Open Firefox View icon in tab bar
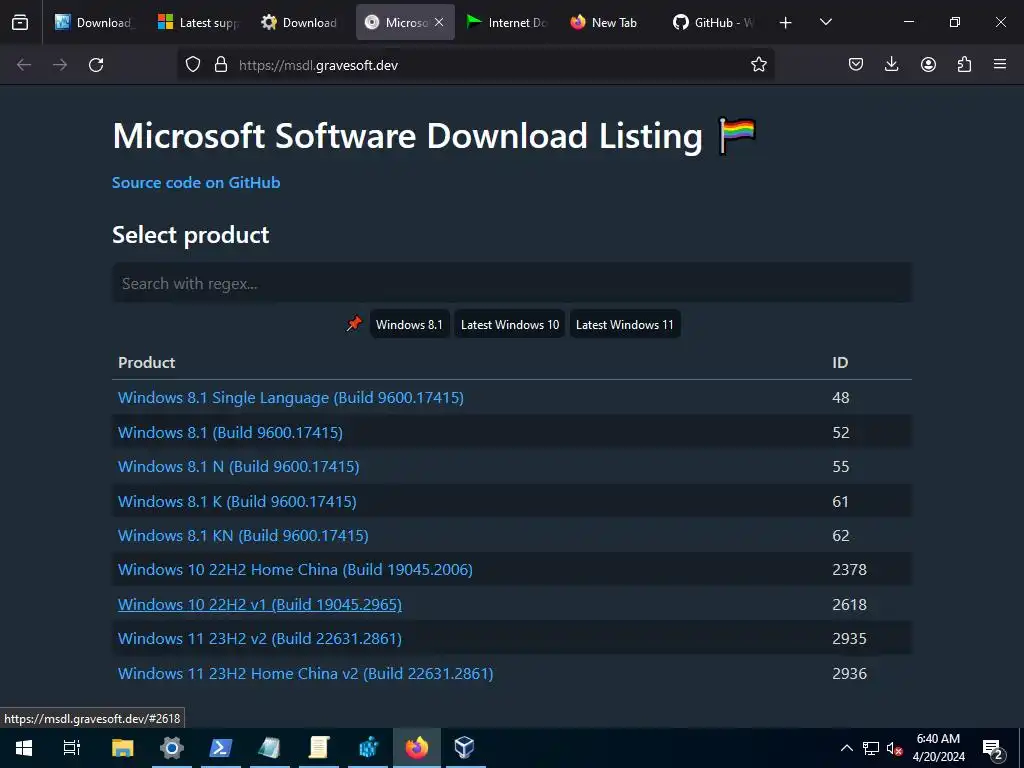 pyautogui.click(x=20, y=22)
